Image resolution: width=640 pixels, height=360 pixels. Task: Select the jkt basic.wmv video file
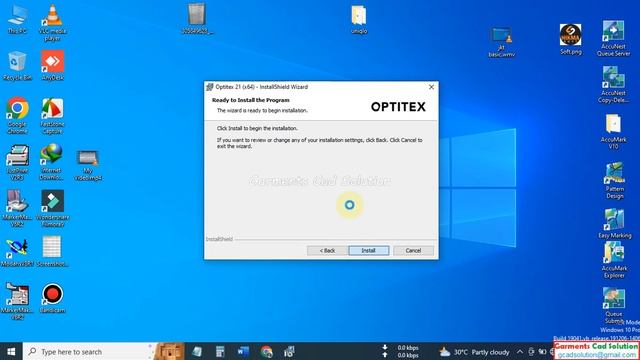click(x=501, y=42)
